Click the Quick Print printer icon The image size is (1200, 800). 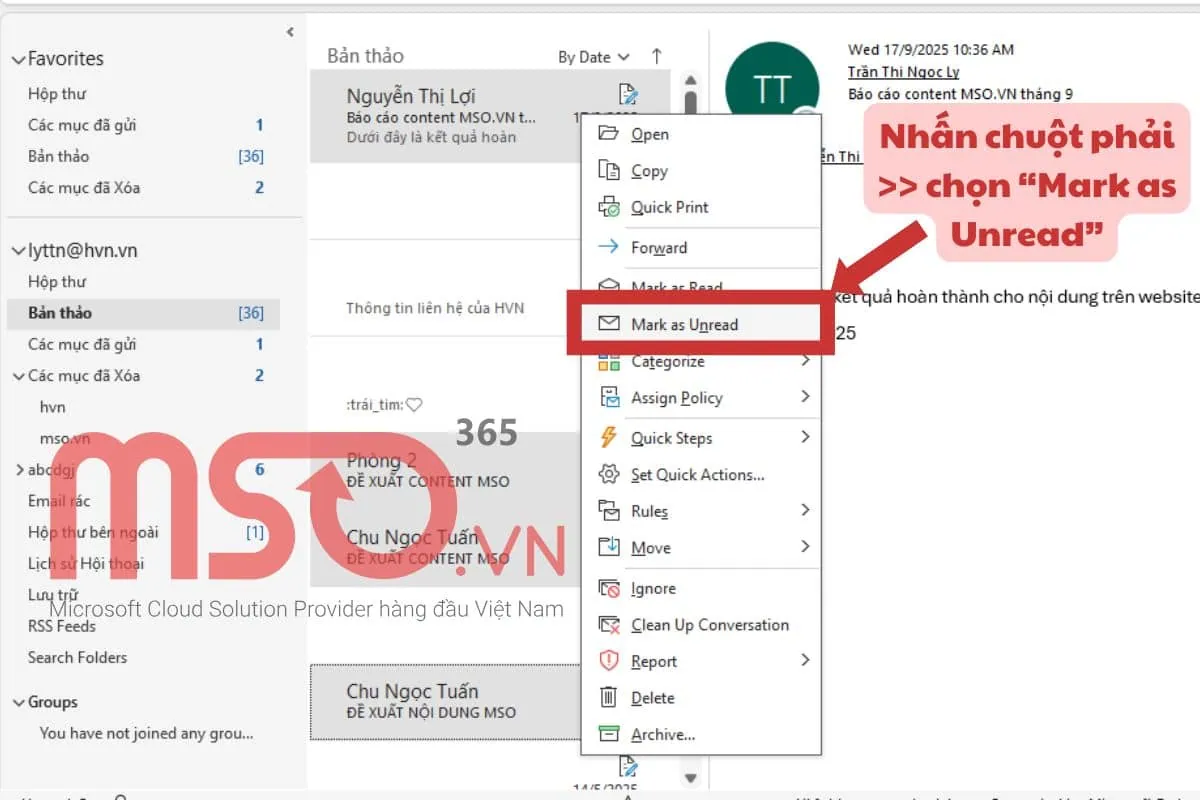click(608, 208)
